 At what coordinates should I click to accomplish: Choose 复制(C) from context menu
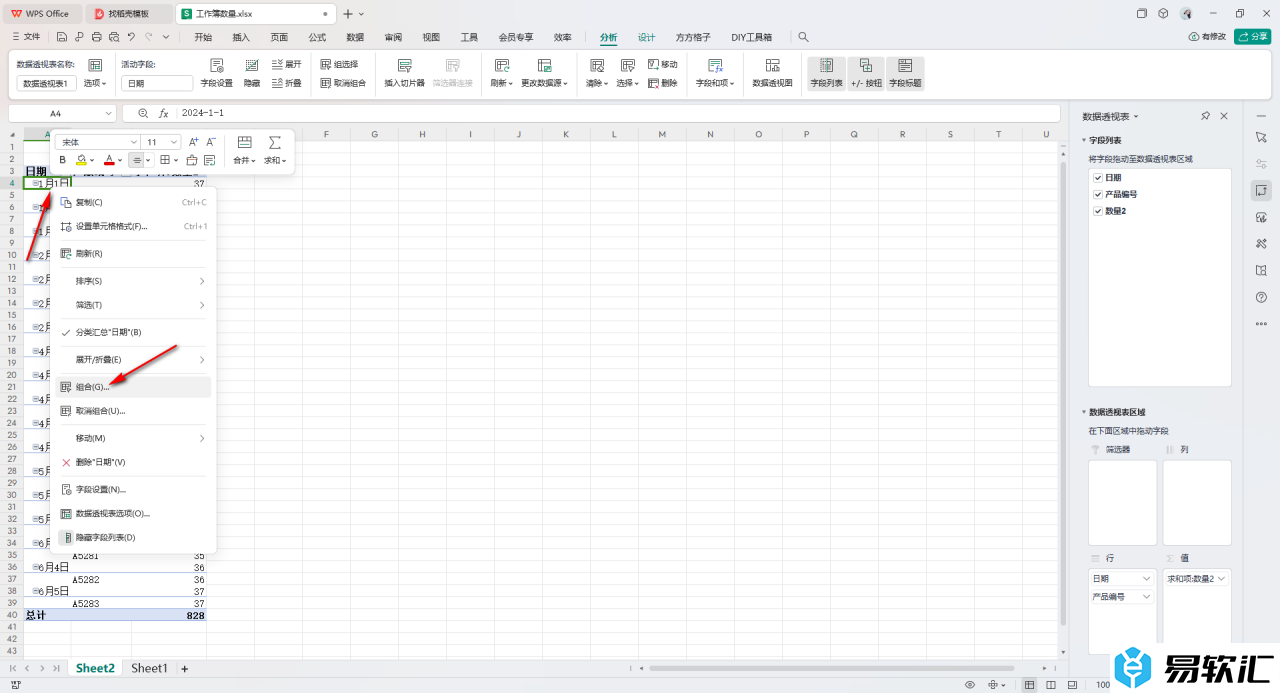pos(133,202)
